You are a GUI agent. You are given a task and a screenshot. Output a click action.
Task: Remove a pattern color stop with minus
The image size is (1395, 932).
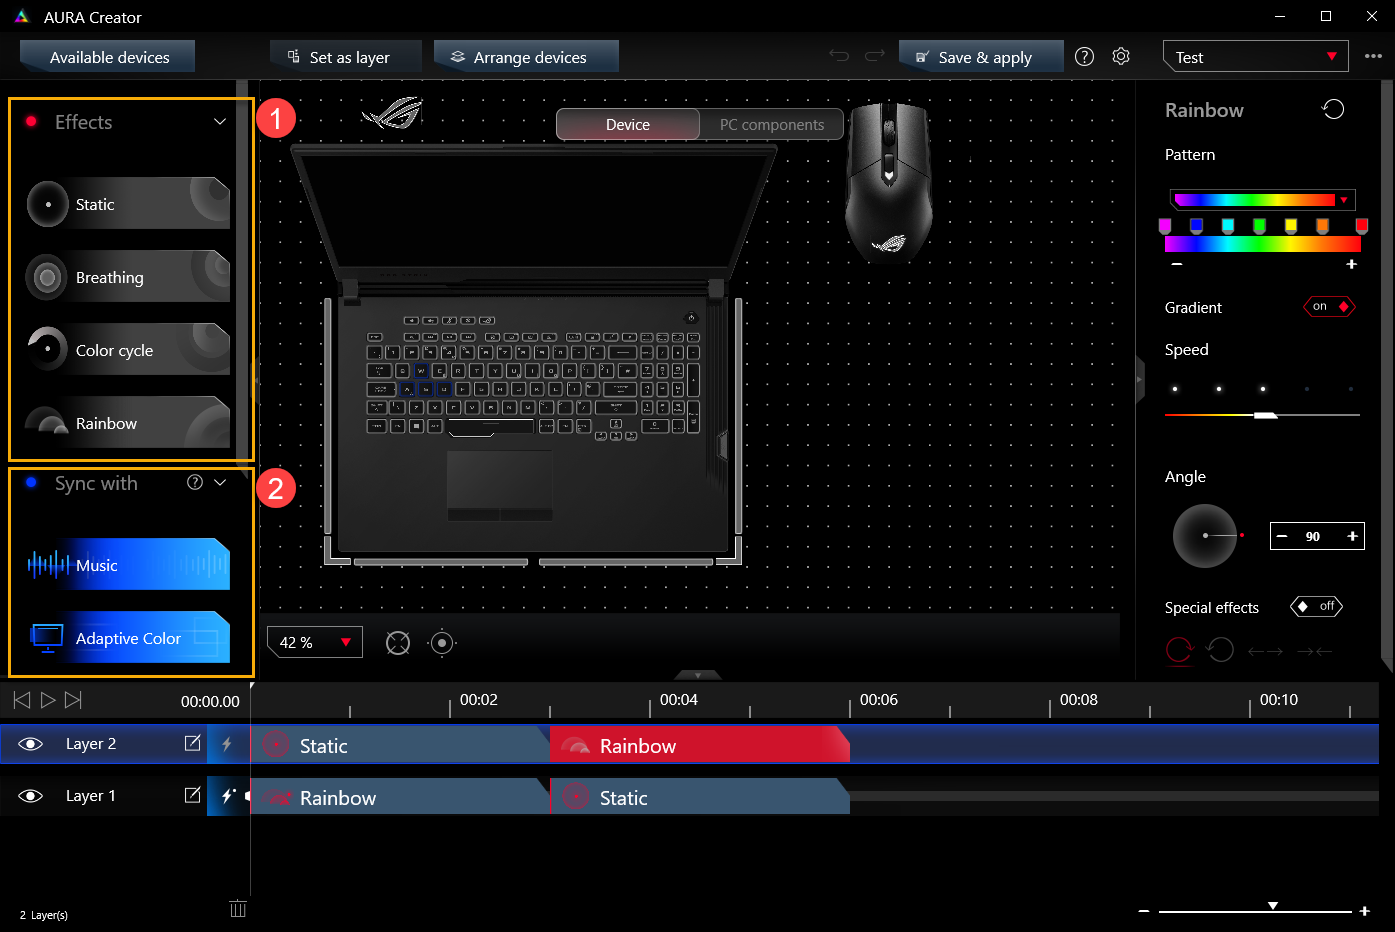1177,264
